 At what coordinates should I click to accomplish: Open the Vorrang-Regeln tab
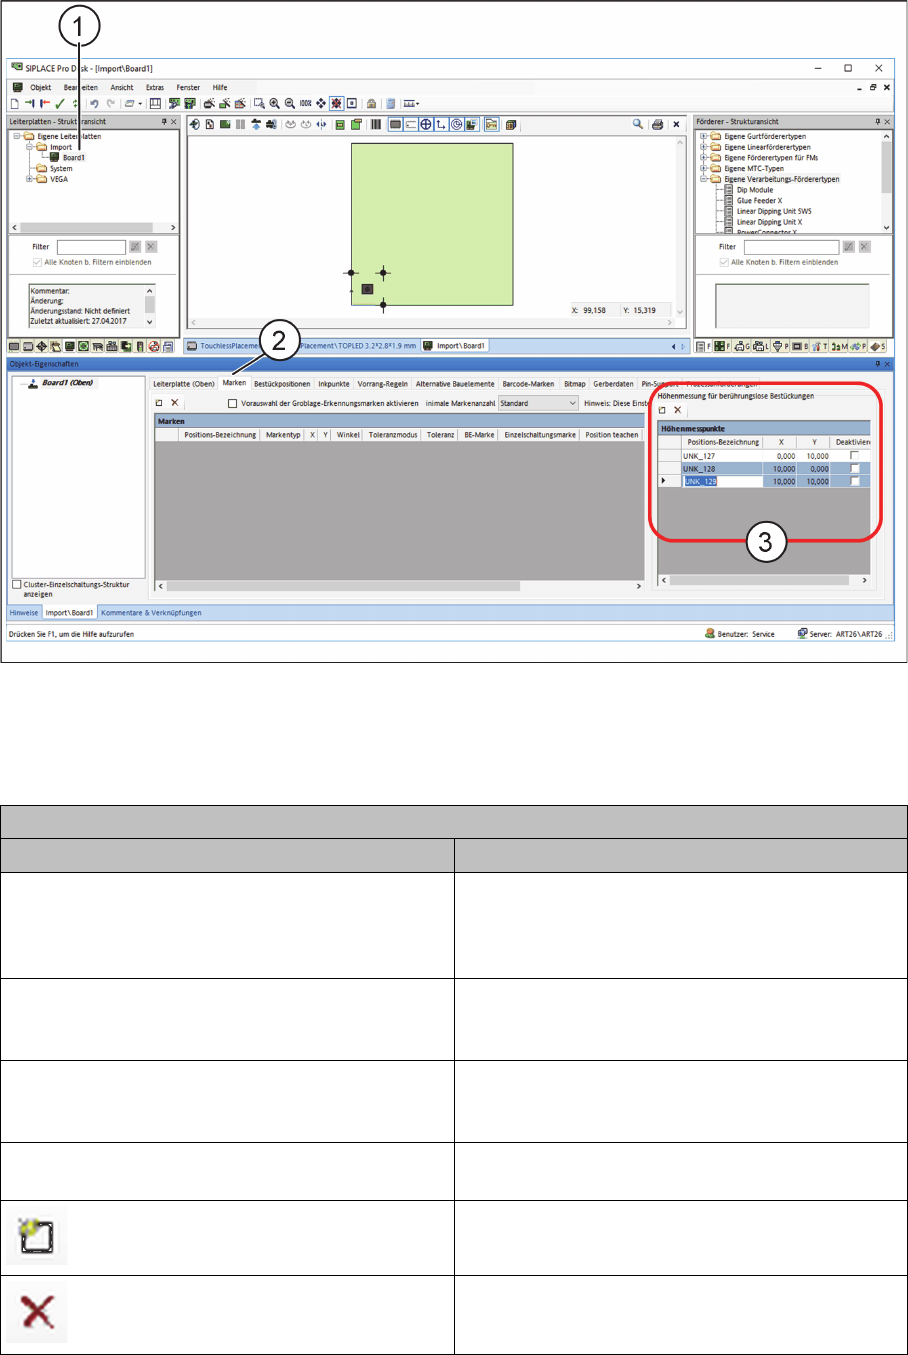click(x=383, y=384)
